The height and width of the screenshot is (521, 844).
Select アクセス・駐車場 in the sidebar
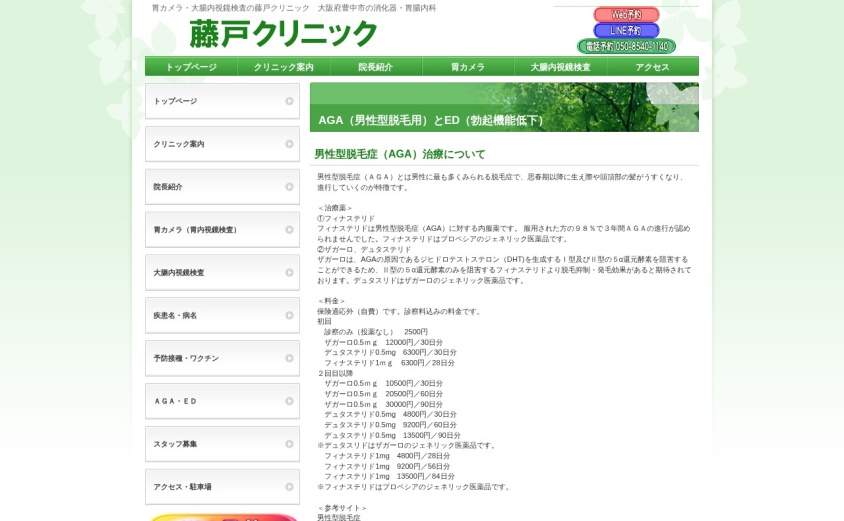coord(222,487)
